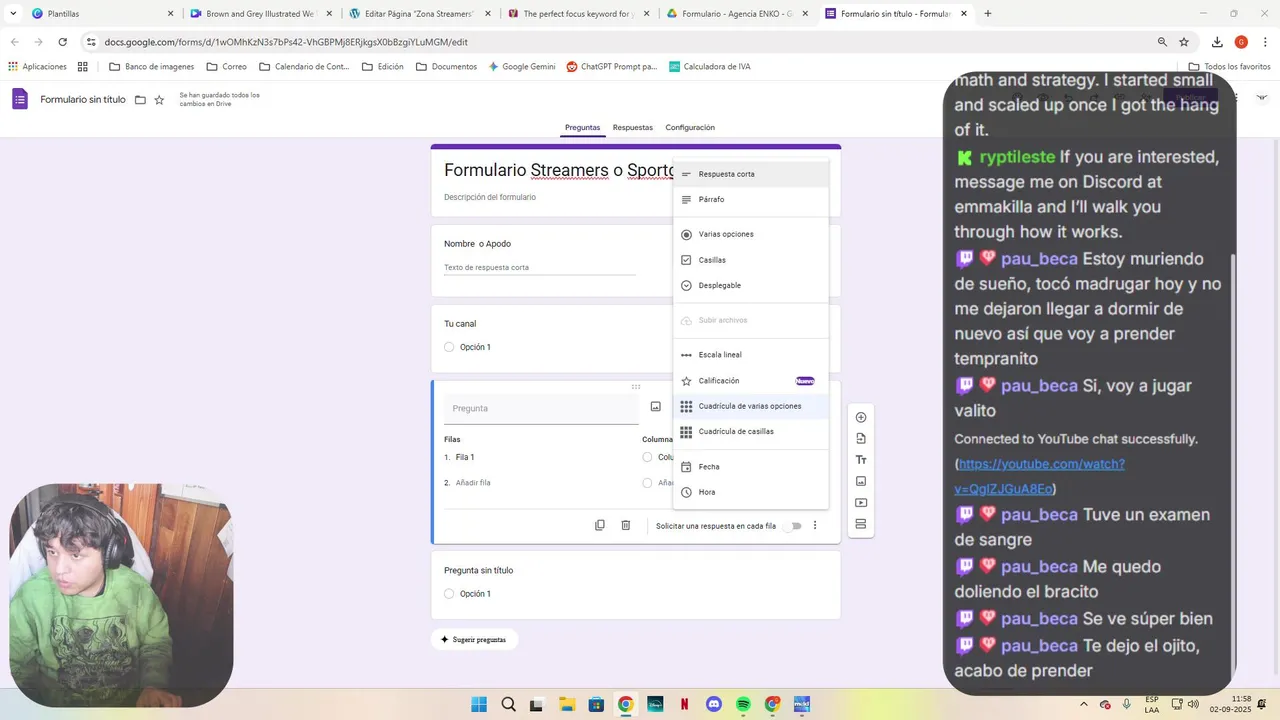Open Chrome three-dot menu
Image resolution: width=1280 pixels, height=720 pixels.
(x=1265, y=42)
